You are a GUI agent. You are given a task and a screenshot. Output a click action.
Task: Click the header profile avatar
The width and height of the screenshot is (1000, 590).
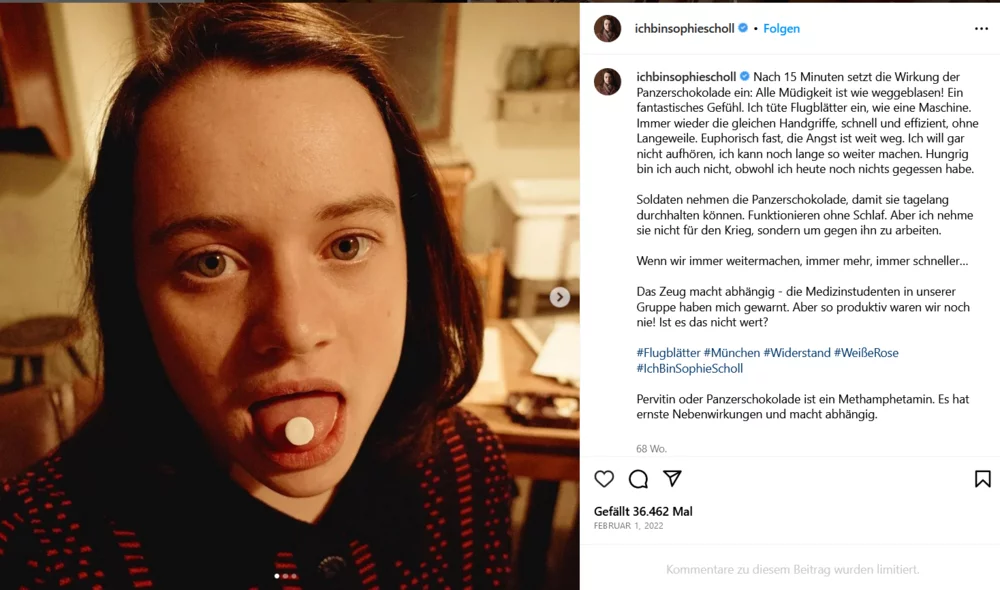[607, 29]
